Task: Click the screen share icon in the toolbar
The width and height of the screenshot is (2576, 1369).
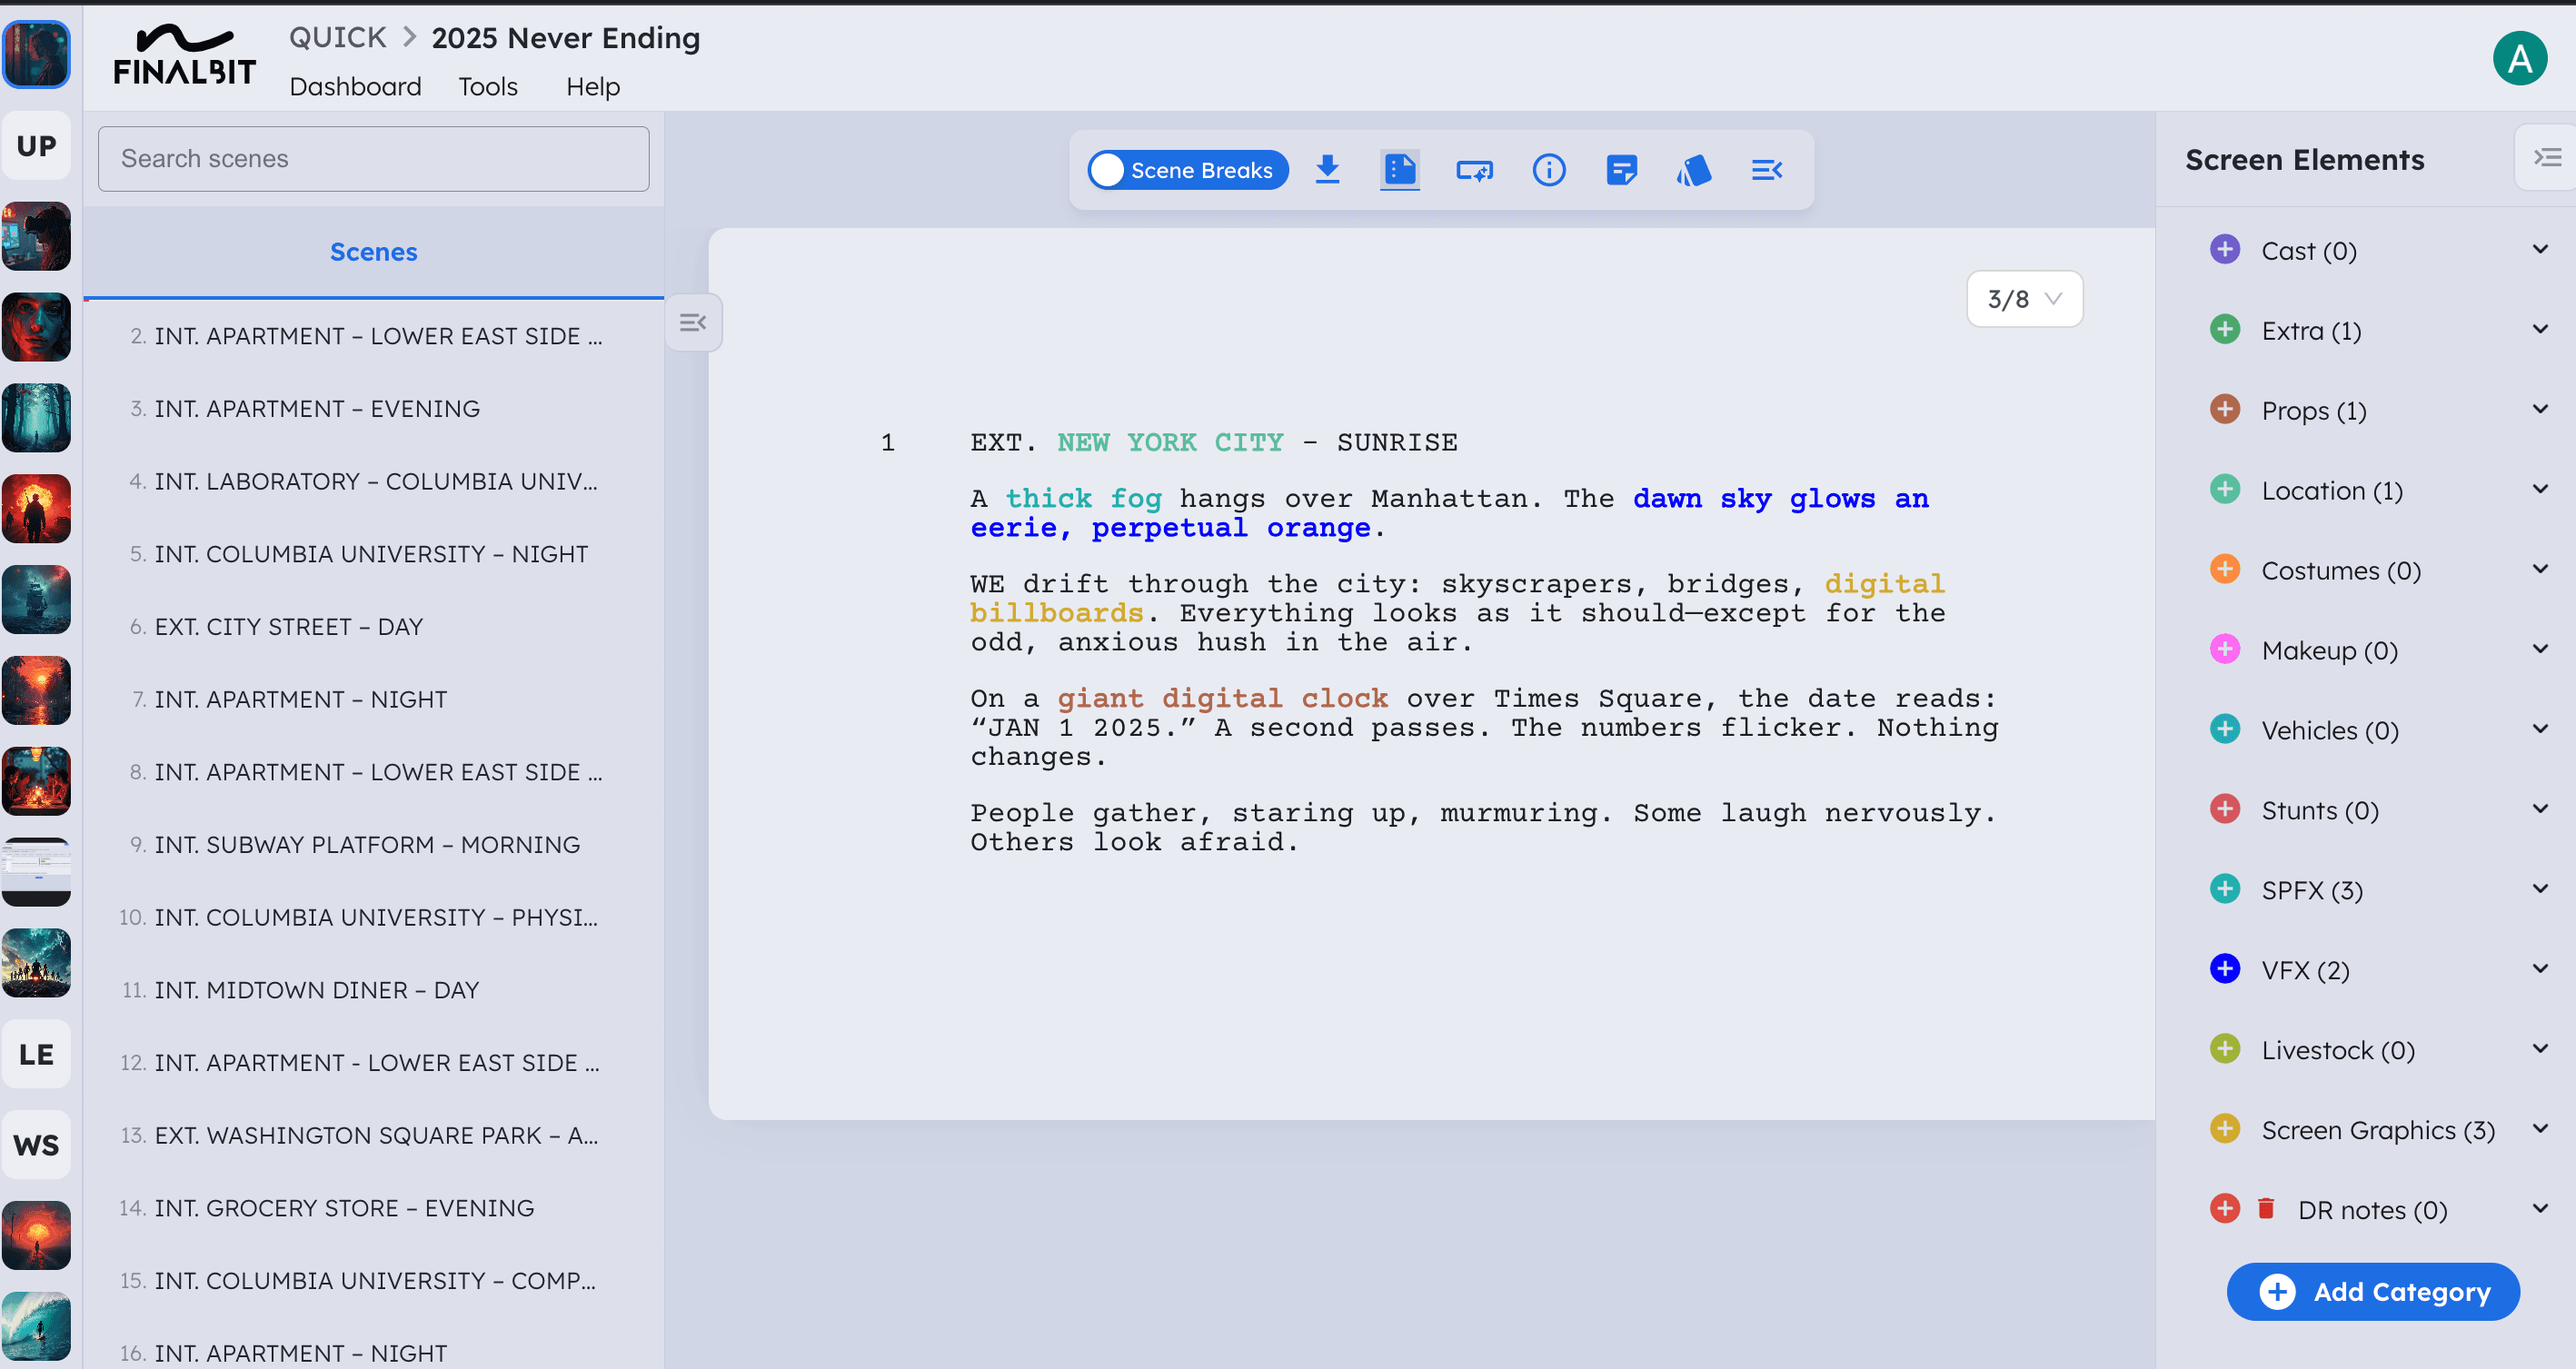Action: 1474,170
